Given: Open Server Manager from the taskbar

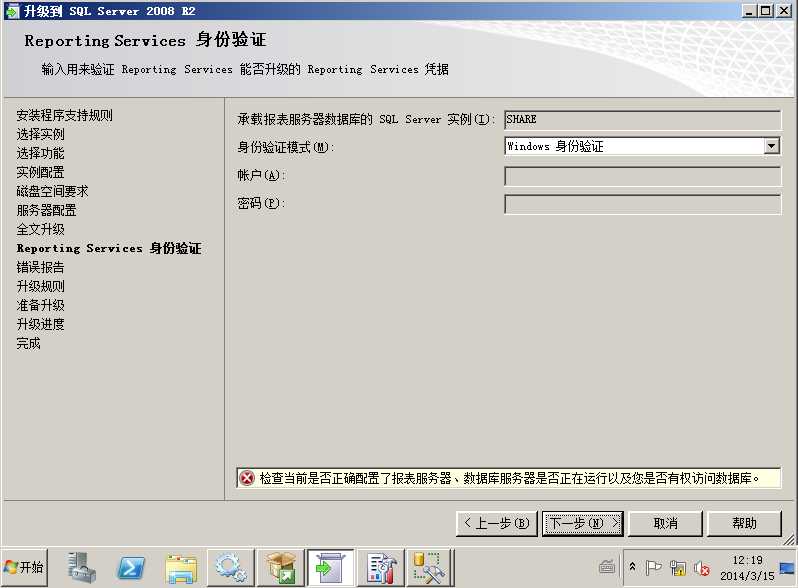Looking at the screenshot, I should (x=81, y=567).
